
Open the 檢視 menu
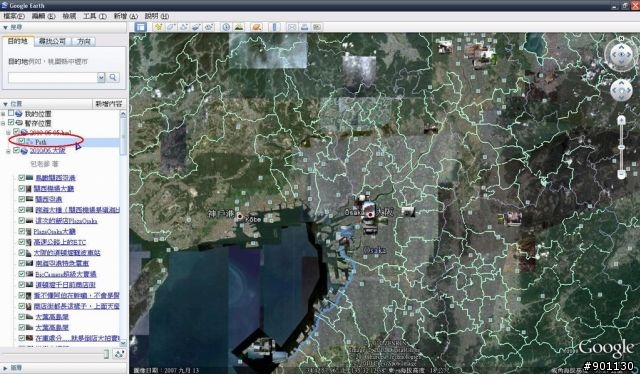tap(69, 16)
